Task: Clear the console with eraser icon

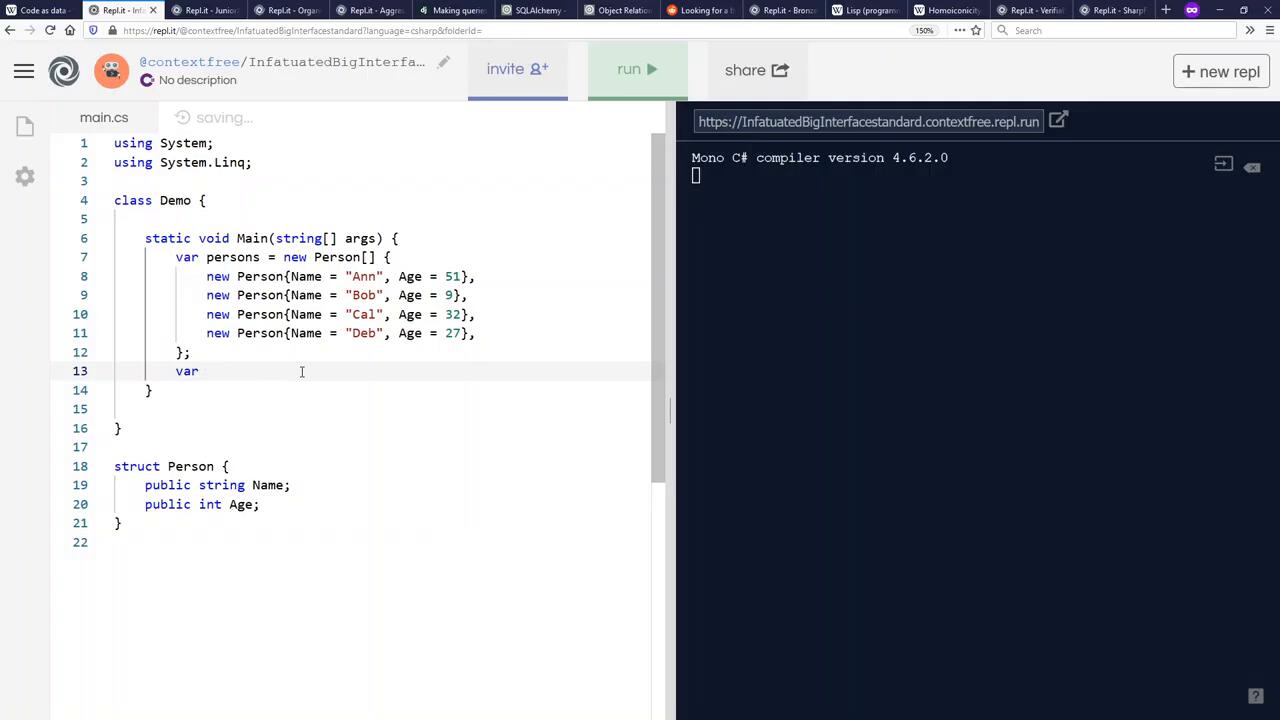Action: [x=1252, y=167]
